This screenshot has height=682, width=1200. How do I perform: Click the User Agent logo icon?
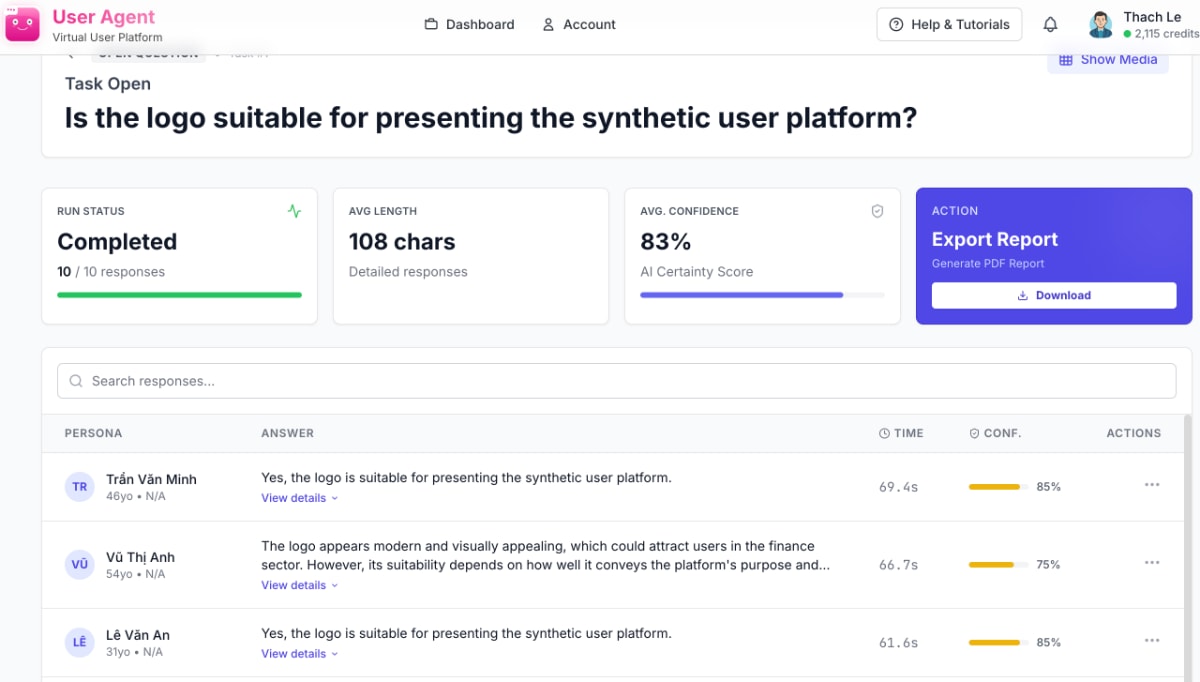21,24
